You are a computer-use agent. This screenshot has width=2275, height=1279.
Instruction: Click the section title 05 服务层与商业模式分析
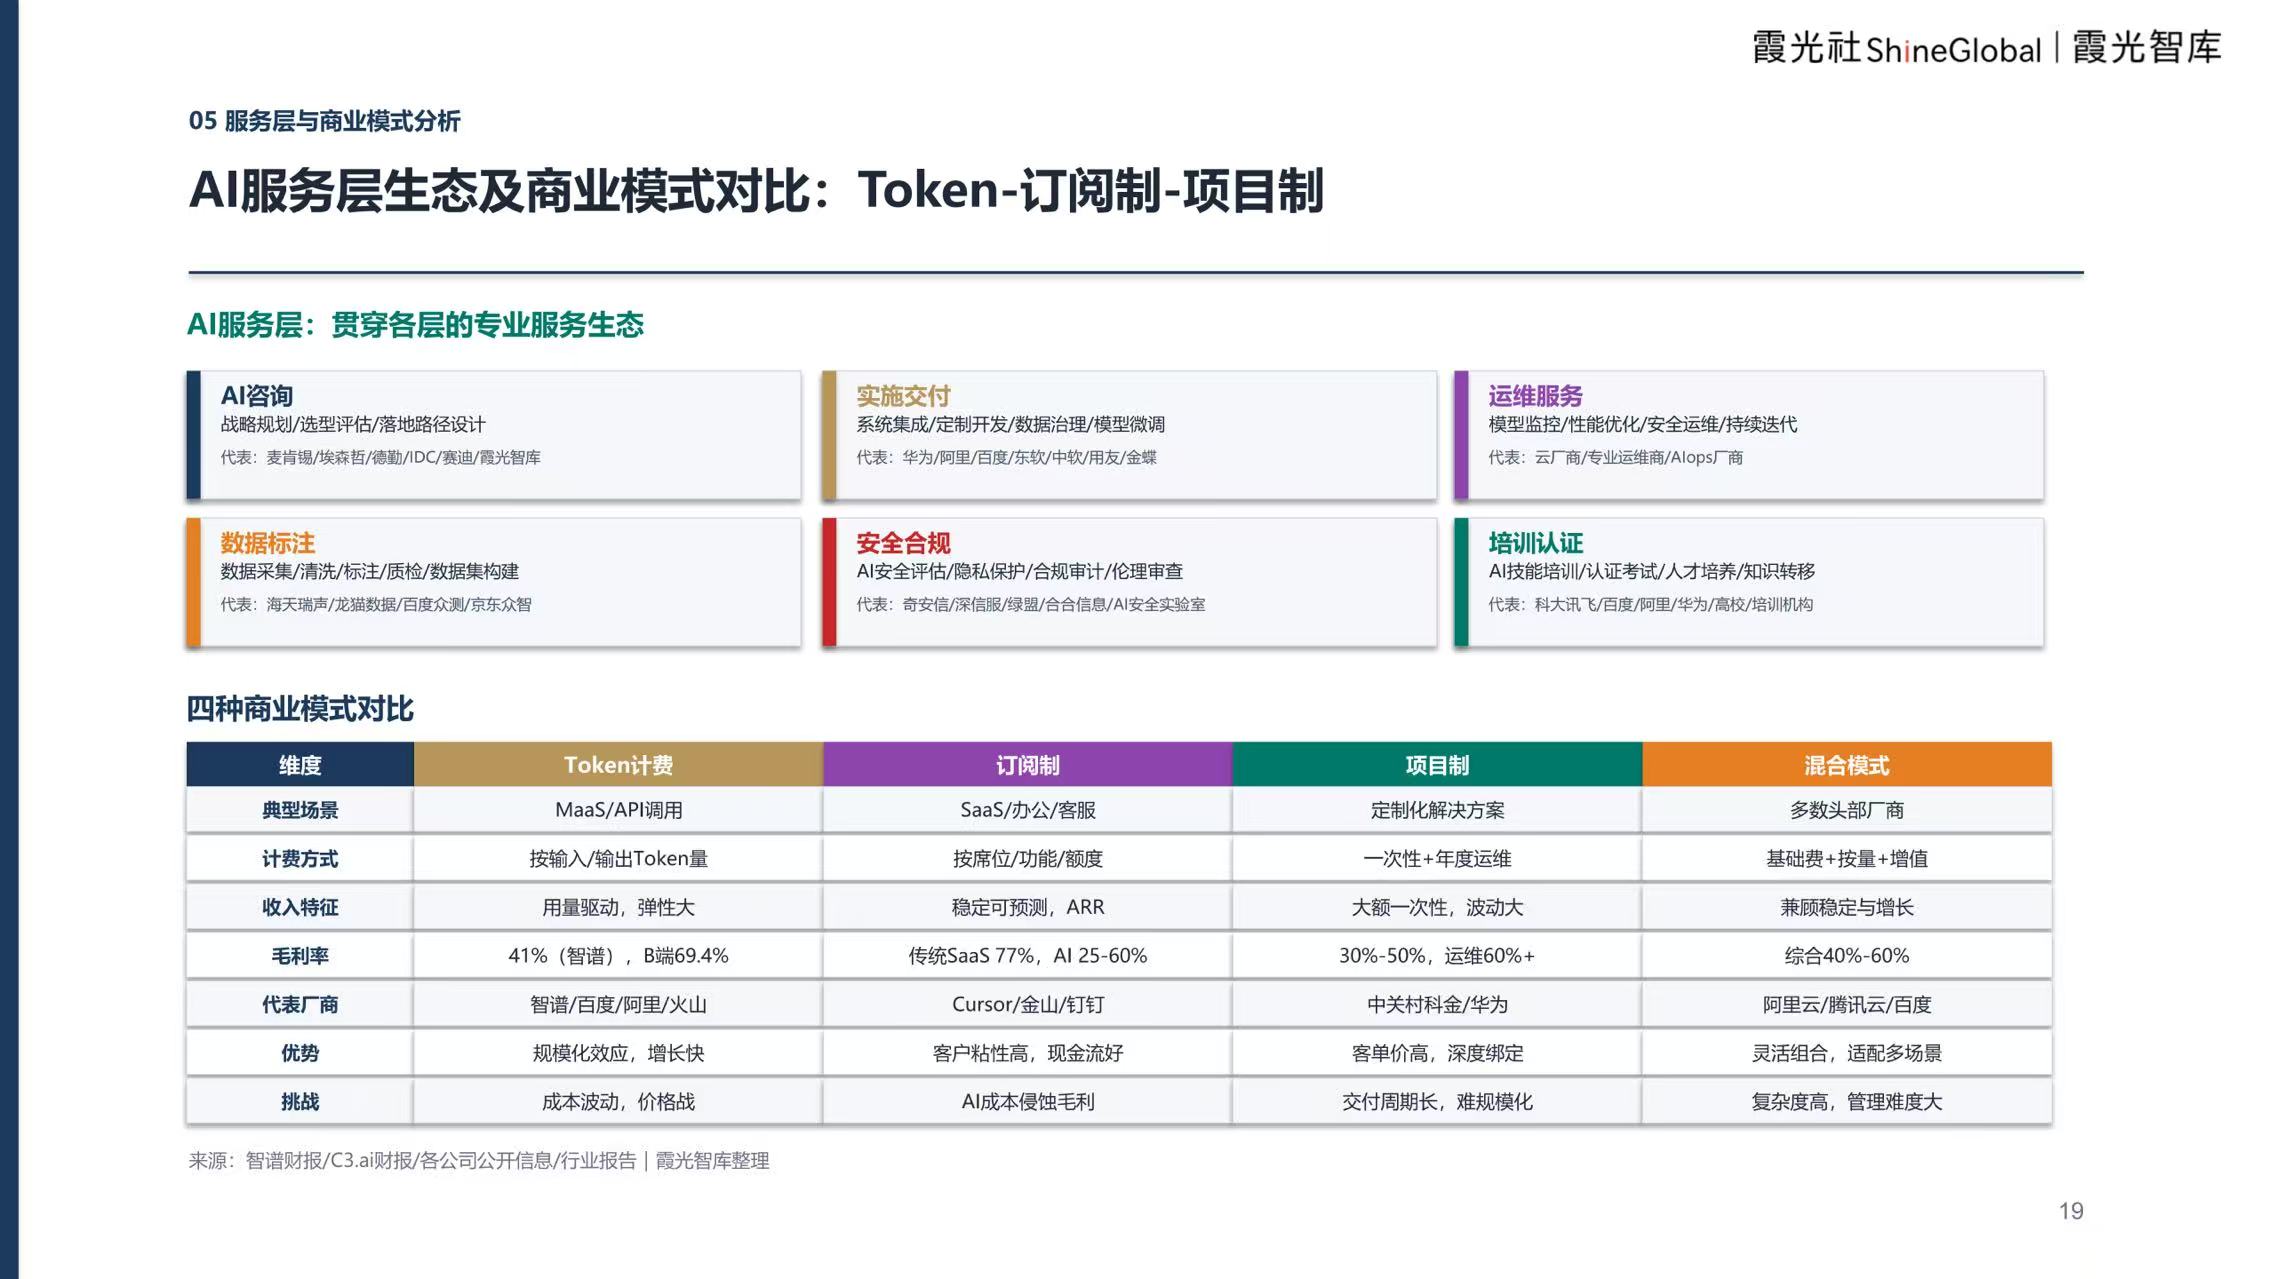pyautogui.click(x=324, y=121)
